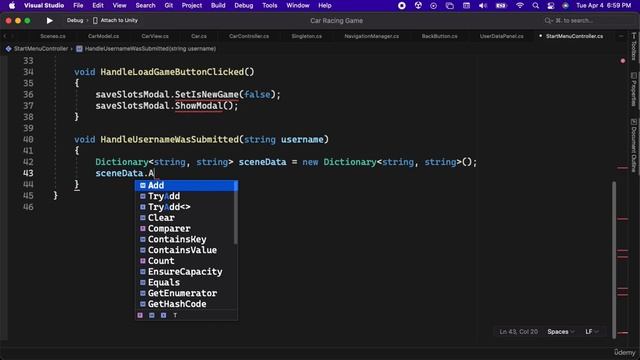
Task: Run the project with the Play button
Action: coord(49,20)
